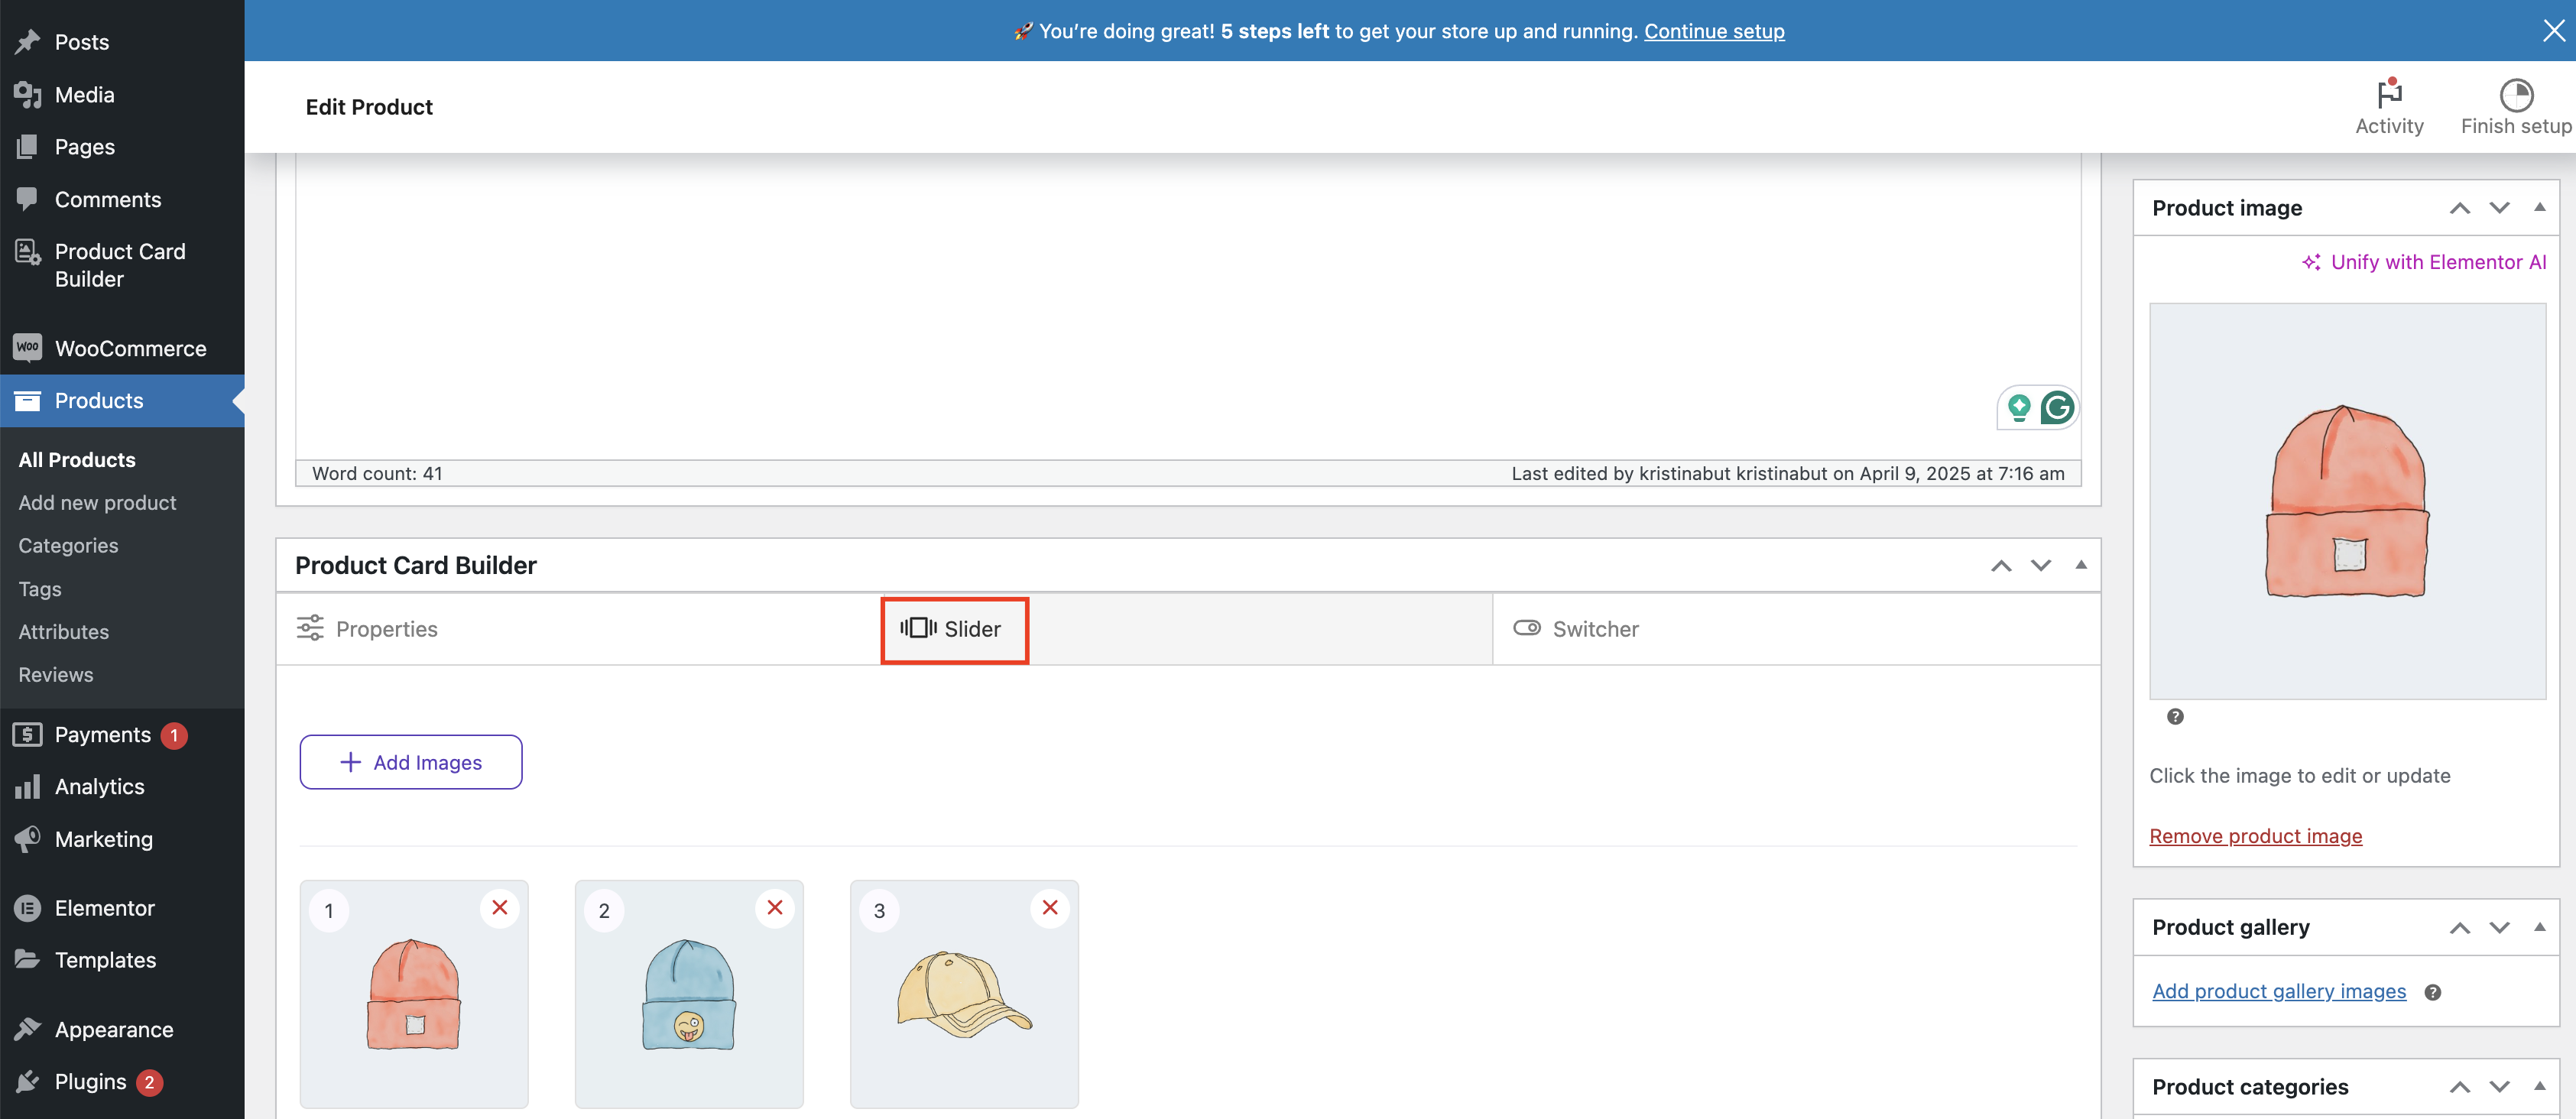Click the Word count: 41 text
2576x1119 pixels.
tap(377, 473)
